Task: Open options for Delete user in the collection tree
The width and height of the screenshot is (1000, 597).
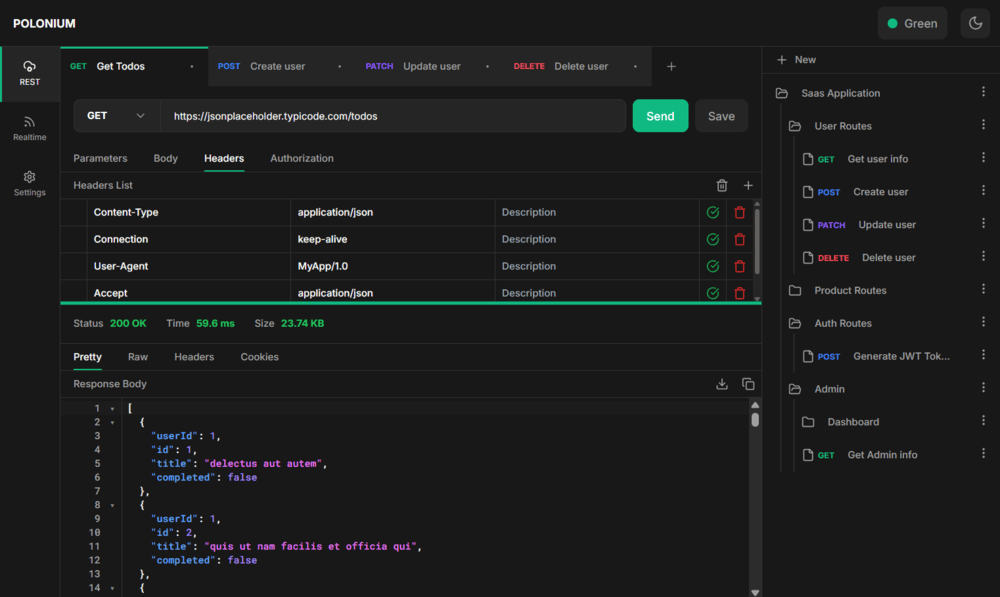Action: pyautogui.click(x=983, y=256)
